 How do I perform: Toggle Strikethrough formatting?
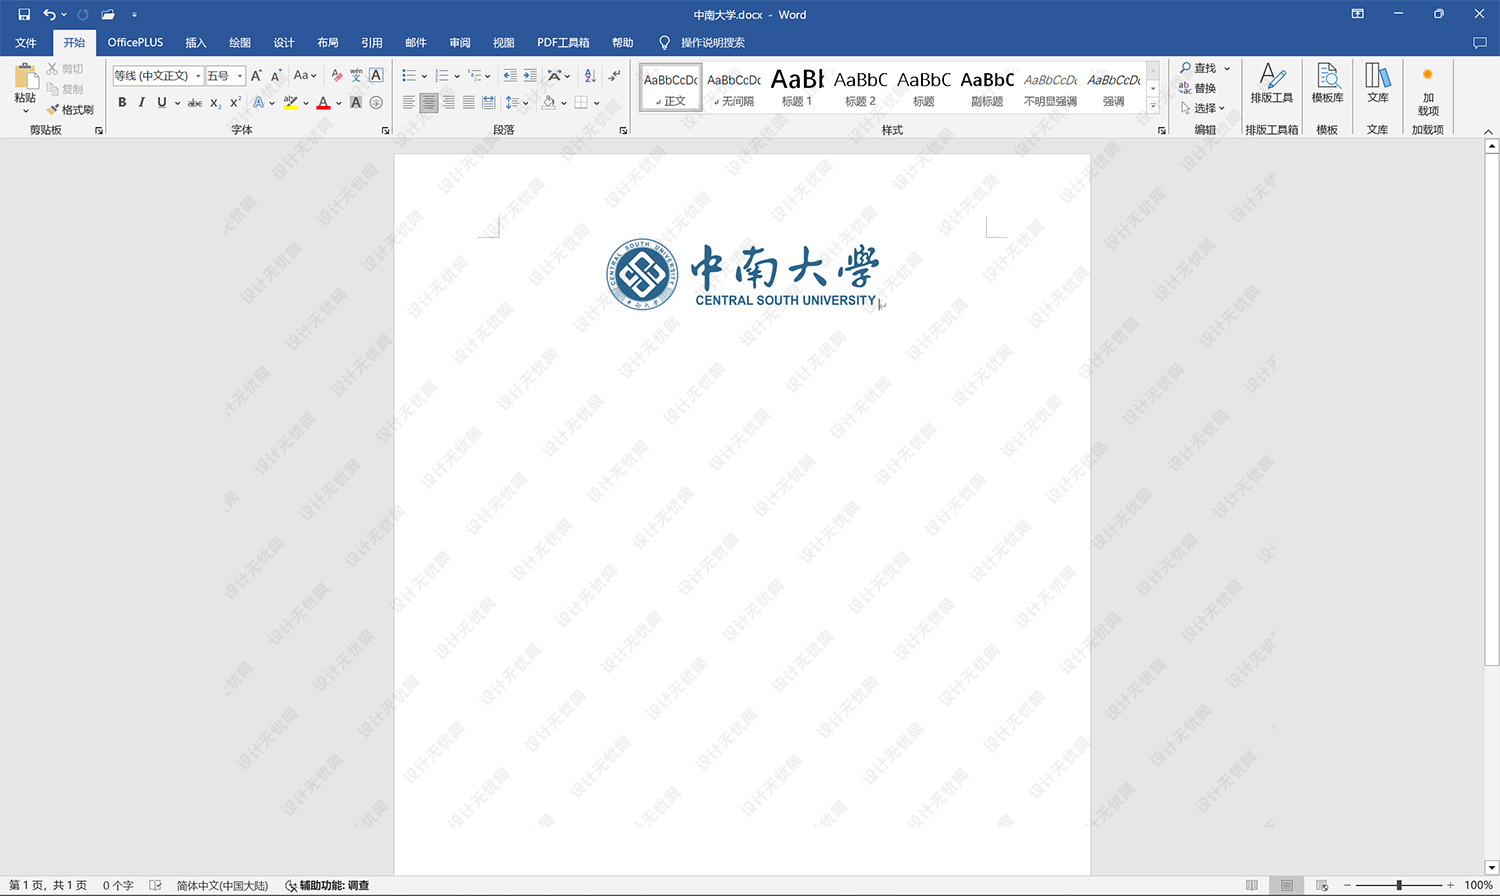pos(195,103)
